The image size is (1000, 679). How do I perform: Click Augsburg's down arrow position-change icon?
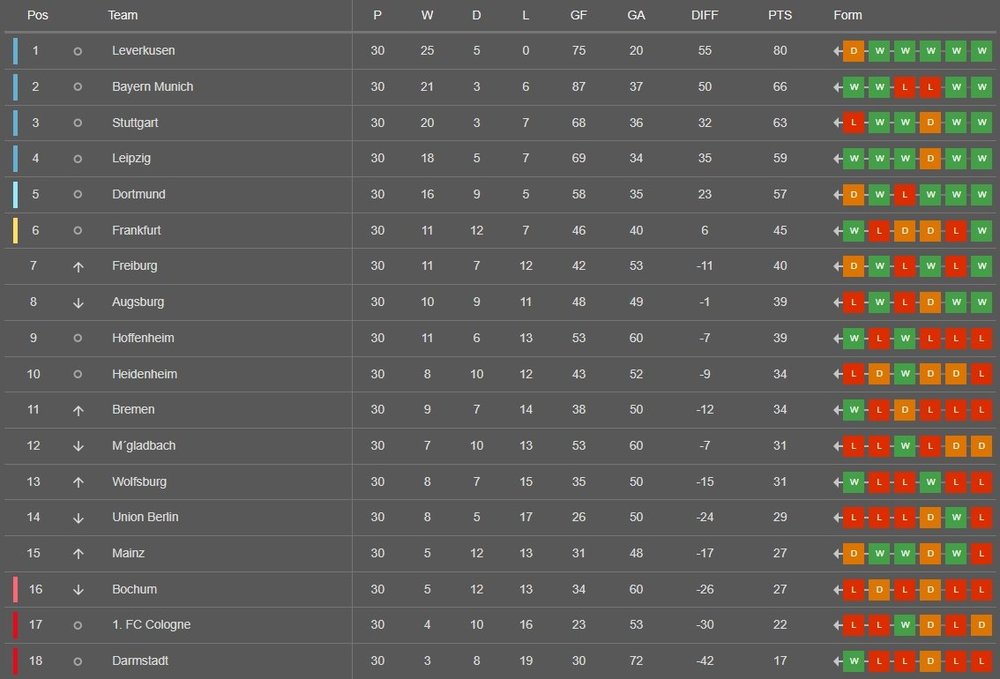[x=78, y=303]
